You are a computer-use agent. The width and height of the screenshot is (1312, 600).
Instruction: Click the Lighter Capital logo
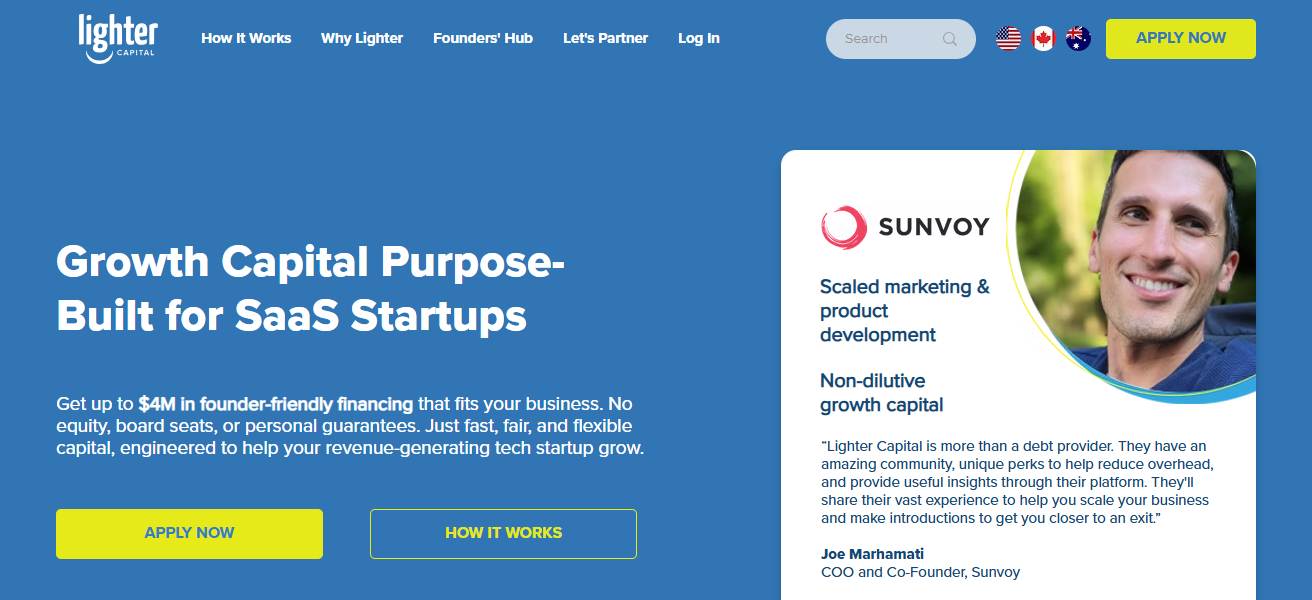click(118, 38)
